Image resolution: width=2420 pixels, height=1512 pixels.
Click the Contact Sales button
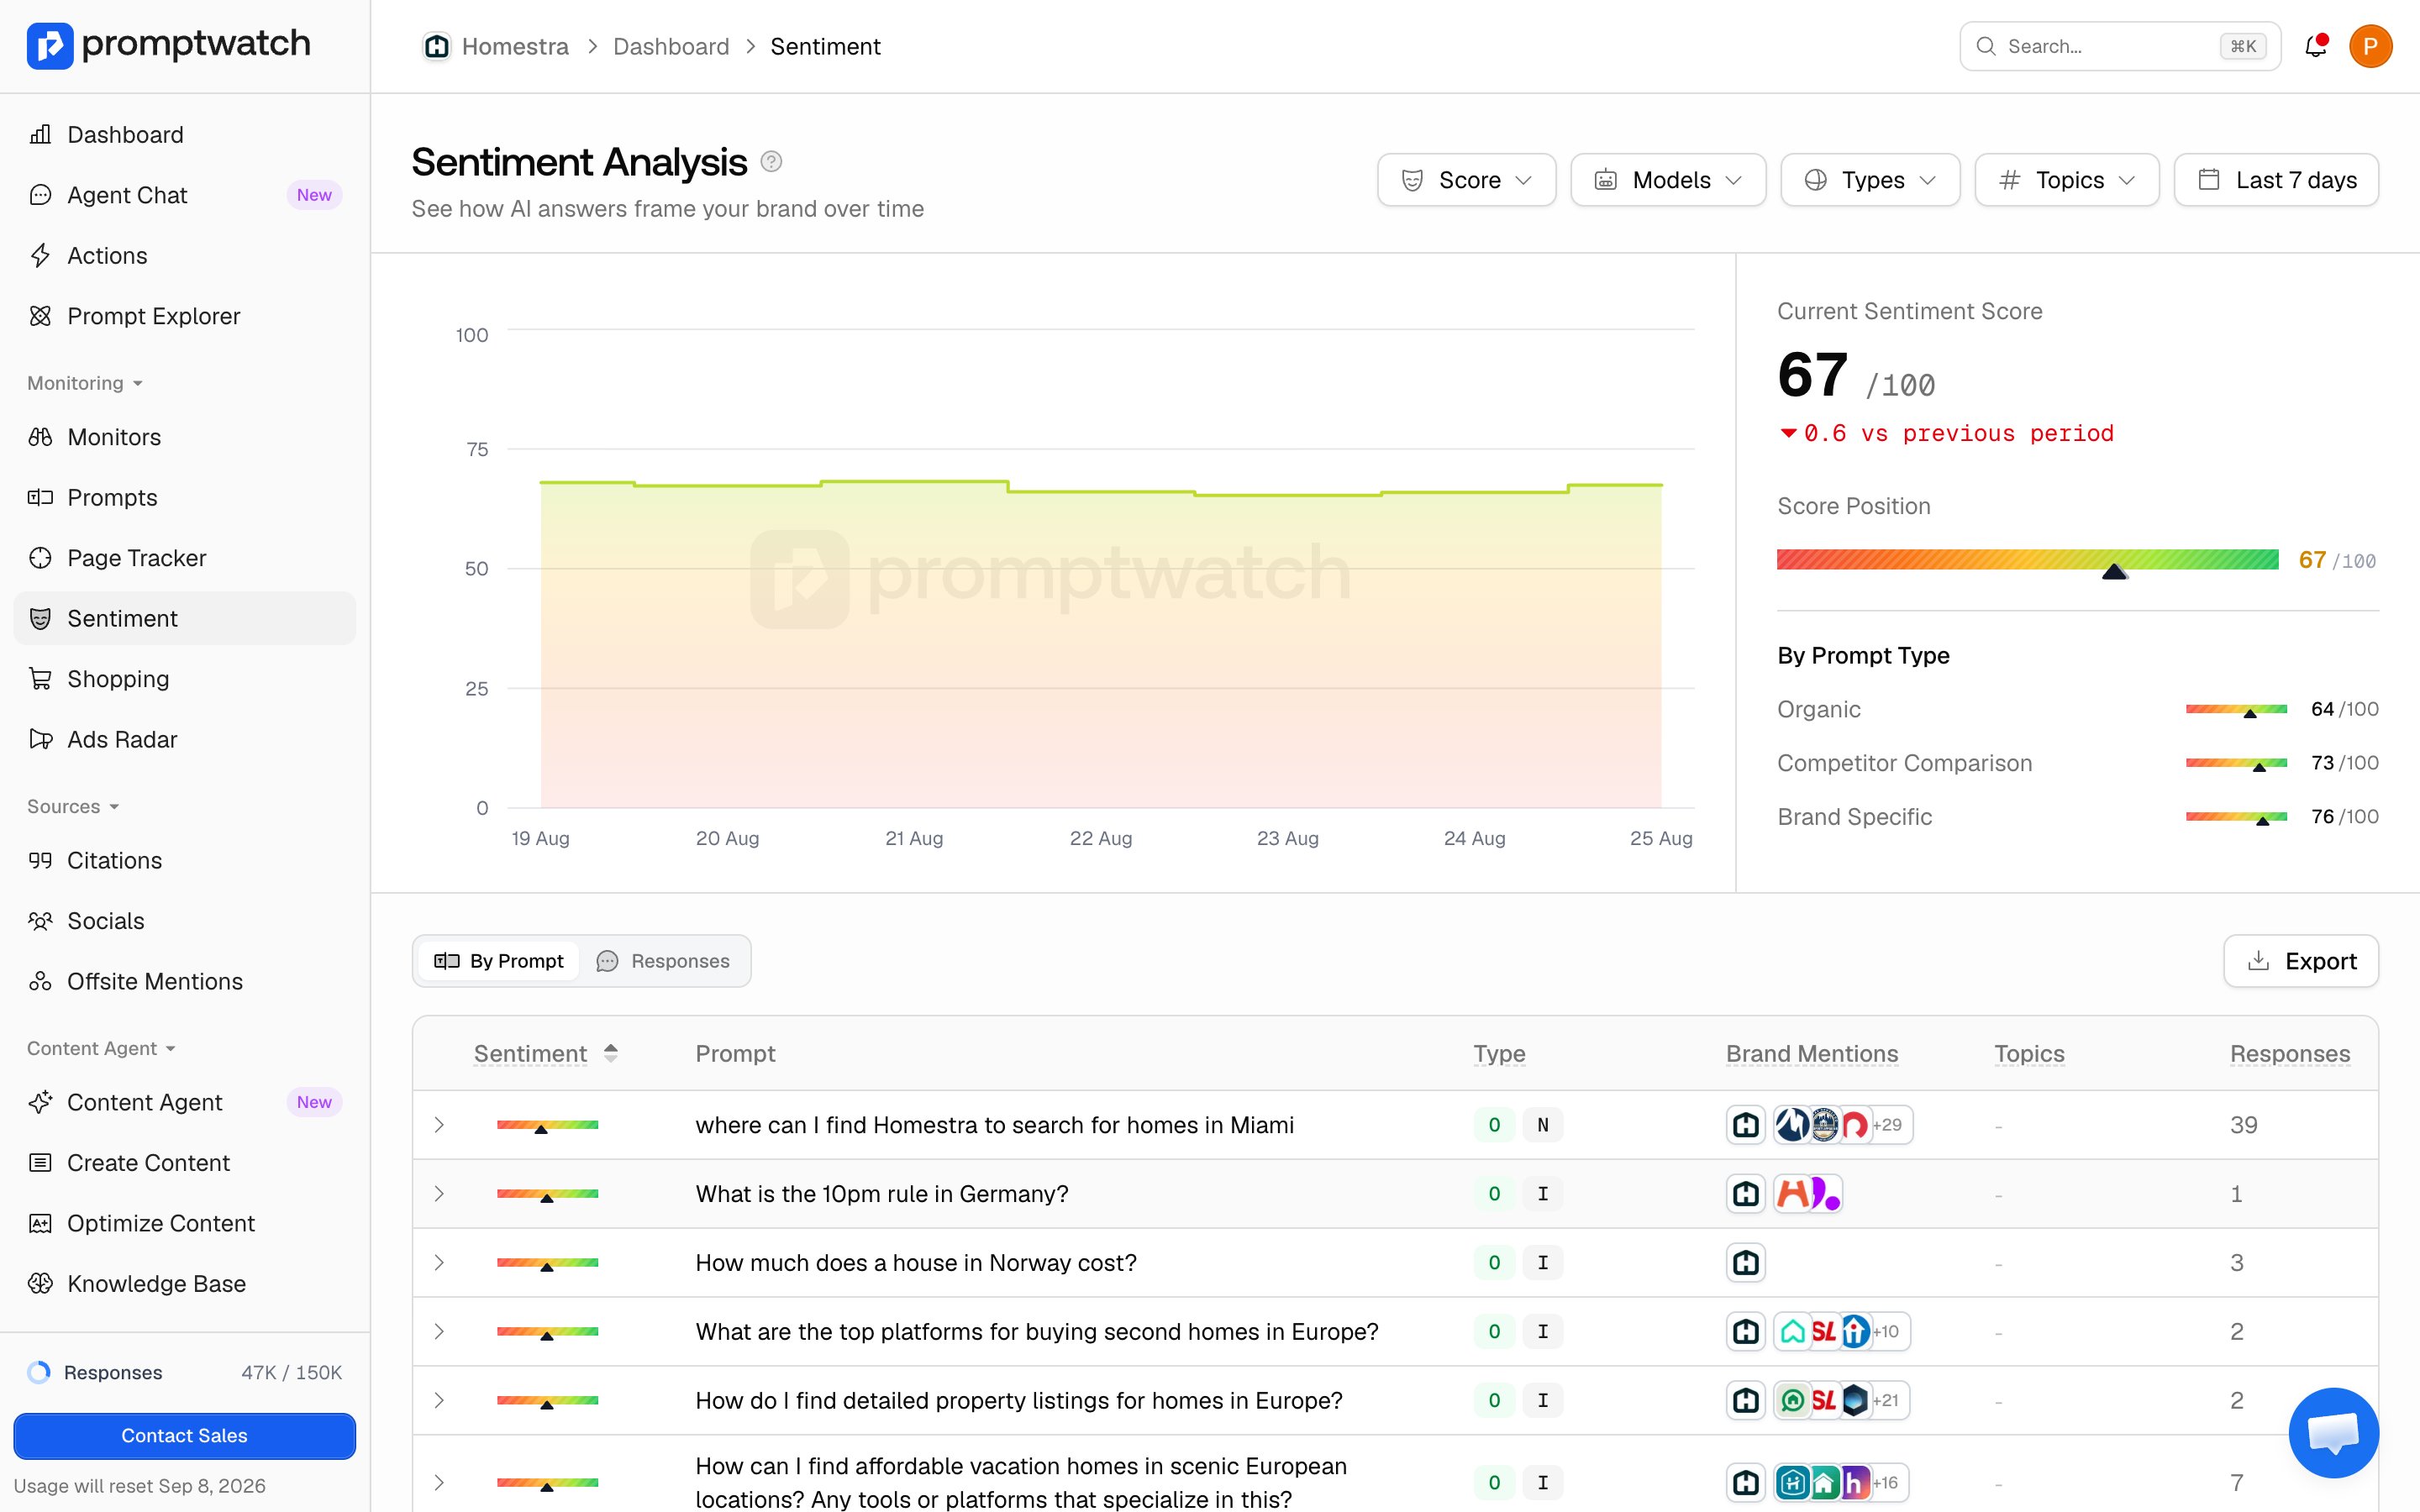[x=185, y=1435]
